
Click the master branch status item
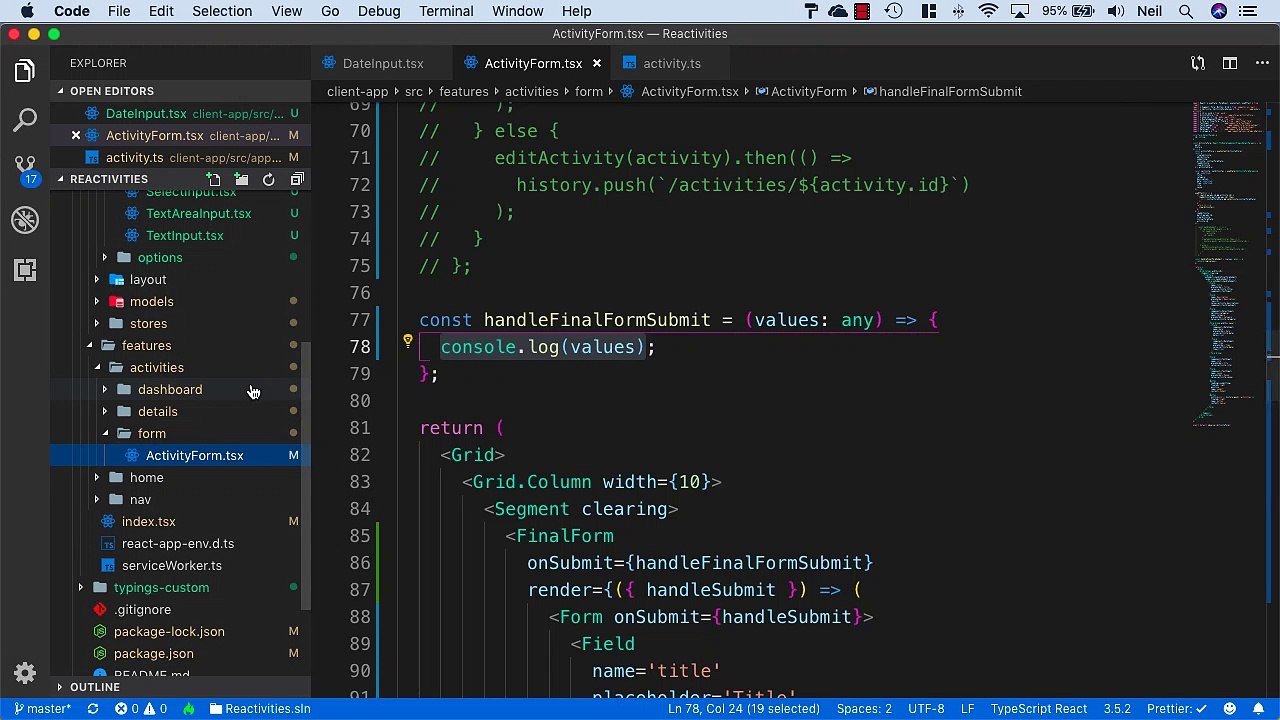(42, 709)
